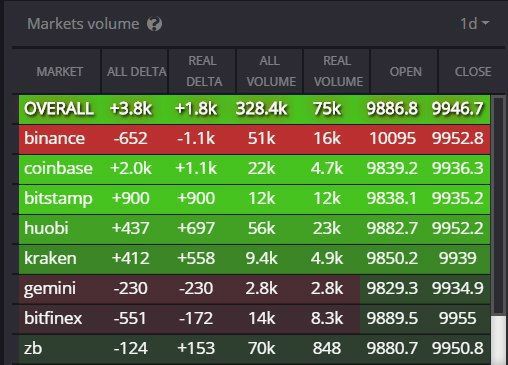Click kraken real volume 4.9k
The height and width of the screenshot is (365, 508).
(x=327, y=258)
